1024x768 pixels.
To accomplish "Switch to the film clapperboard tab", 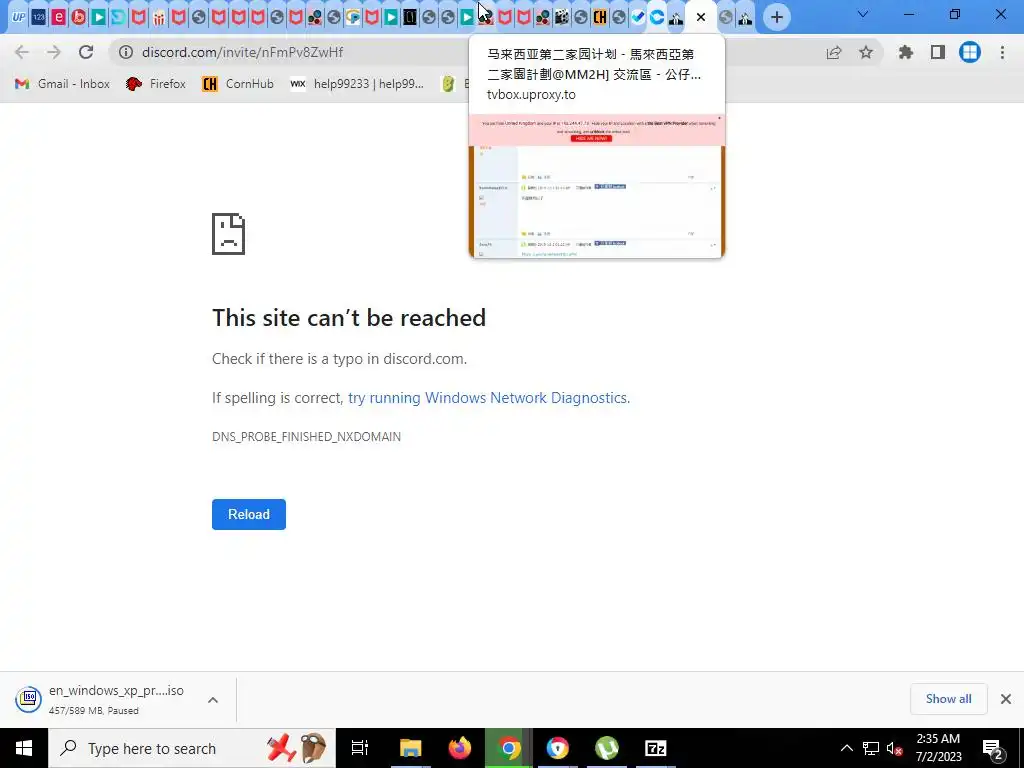I will pos(561,17).
